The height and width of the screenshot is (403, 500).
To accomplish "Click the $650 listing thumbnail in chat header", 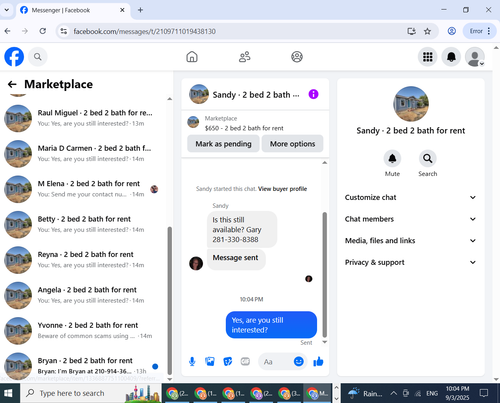I will pos(193,122).
